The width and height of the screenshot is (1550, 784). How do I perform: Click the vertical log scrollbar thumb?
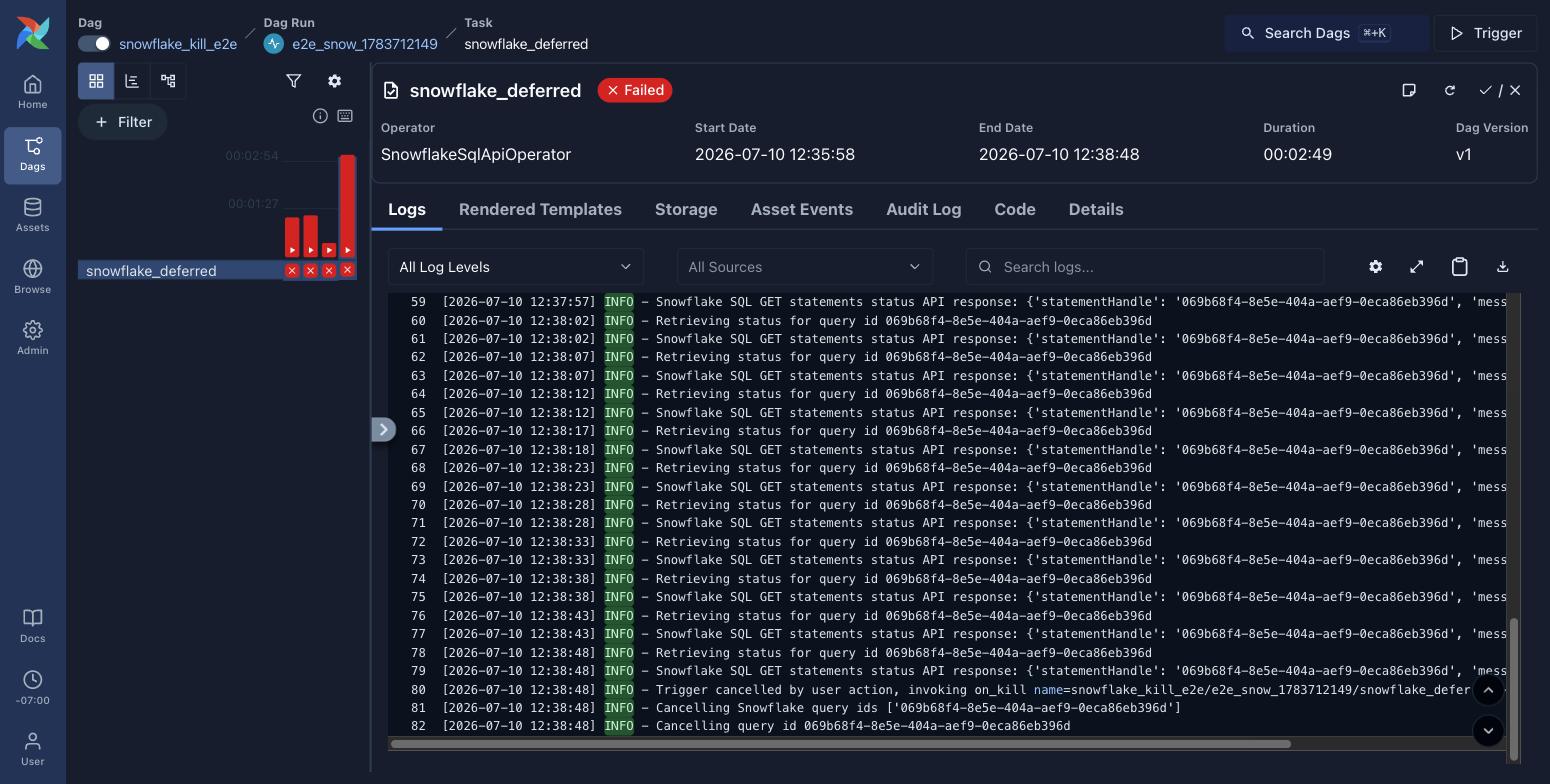coord(1514,689)
